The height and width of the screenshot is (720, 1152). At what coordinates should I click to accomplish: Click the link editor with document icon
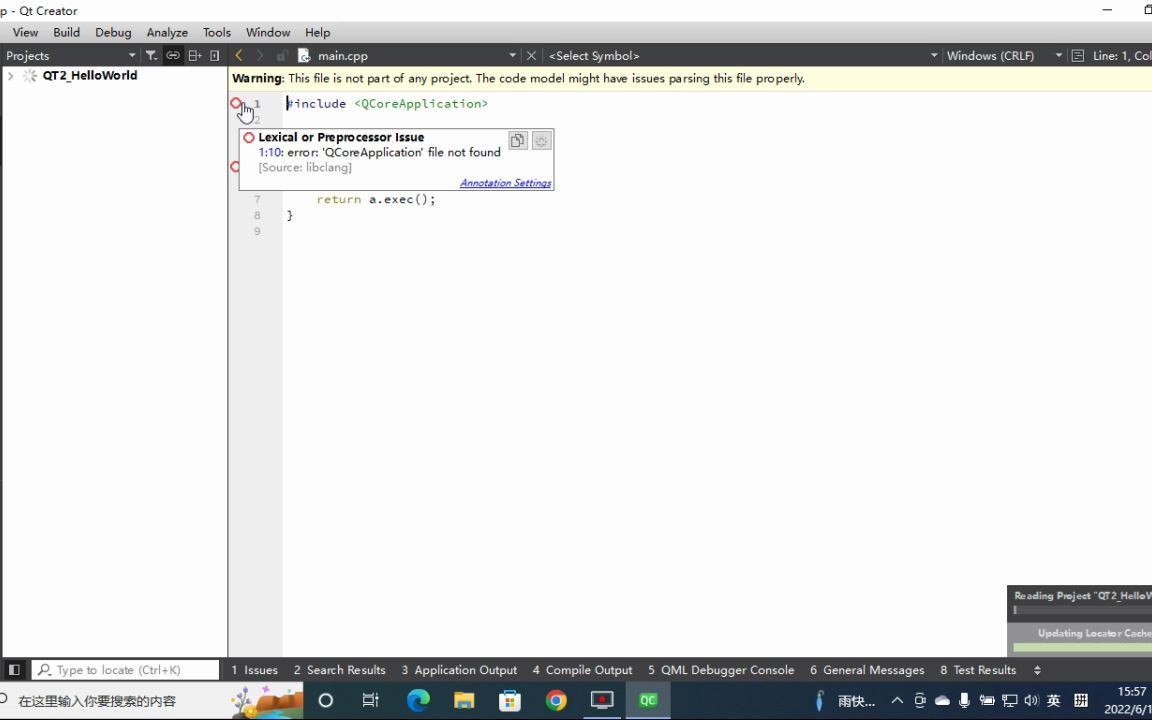click(173, 55)
